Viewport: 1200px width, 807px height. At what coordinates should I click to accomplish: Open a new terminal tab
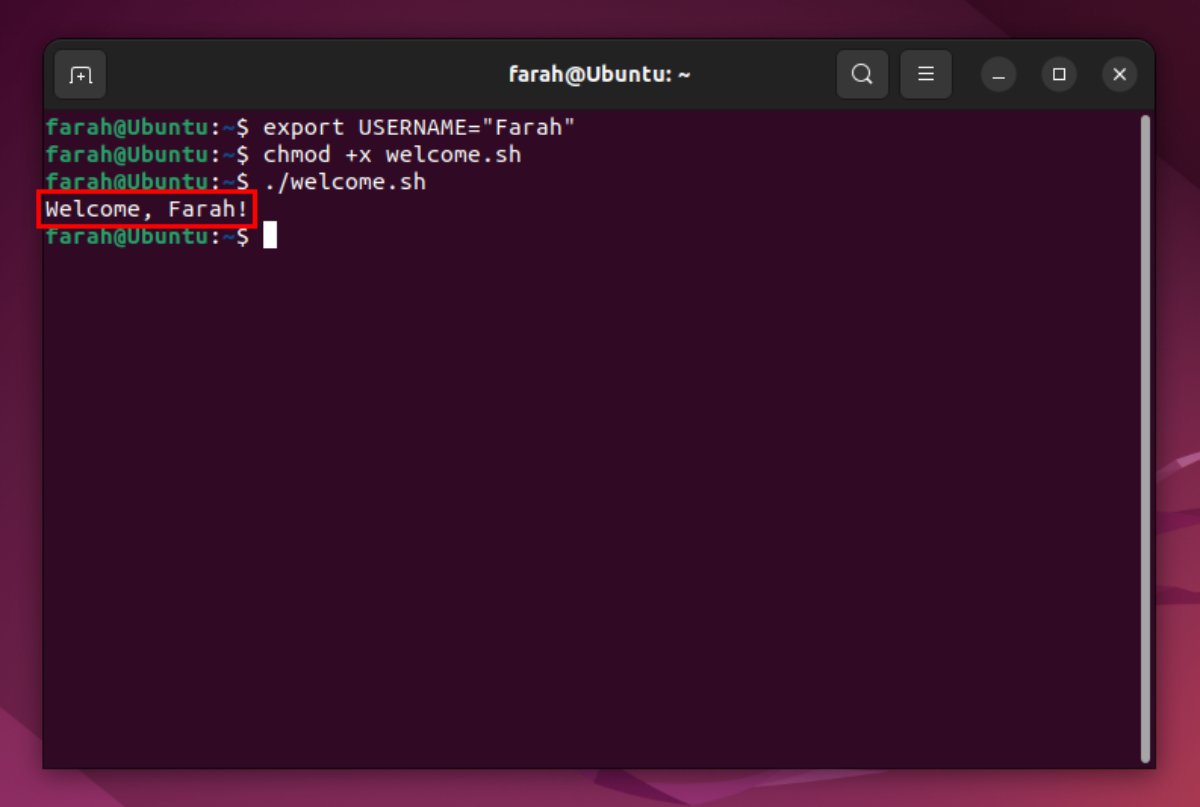(80, 75)
